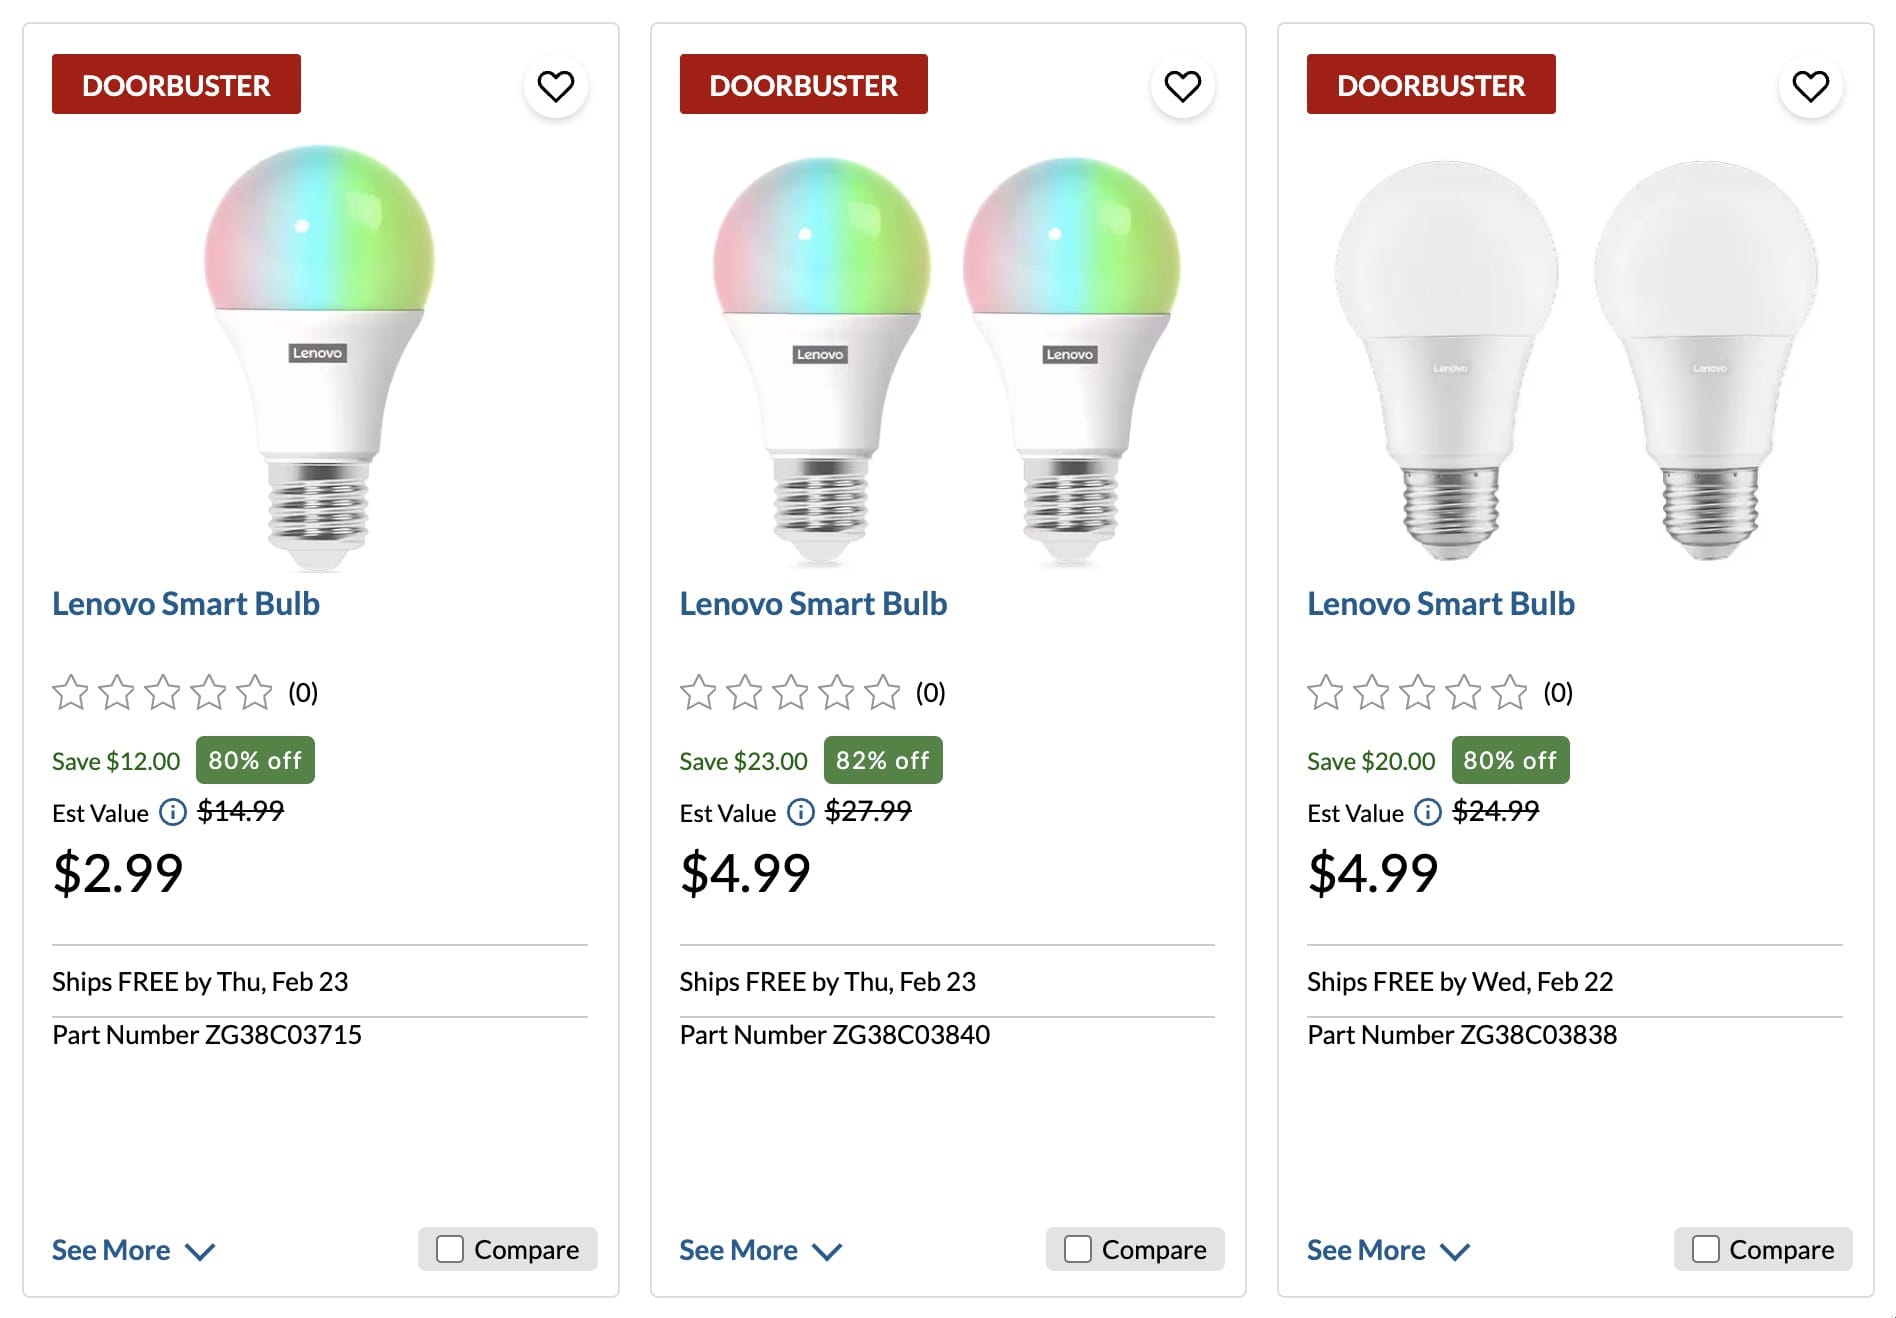Open the $4.99 Lenovo Smart Bulb product page
The width and height of the screenshot is (1896, 1318).
pyautogui.click(x=814, y=603)
